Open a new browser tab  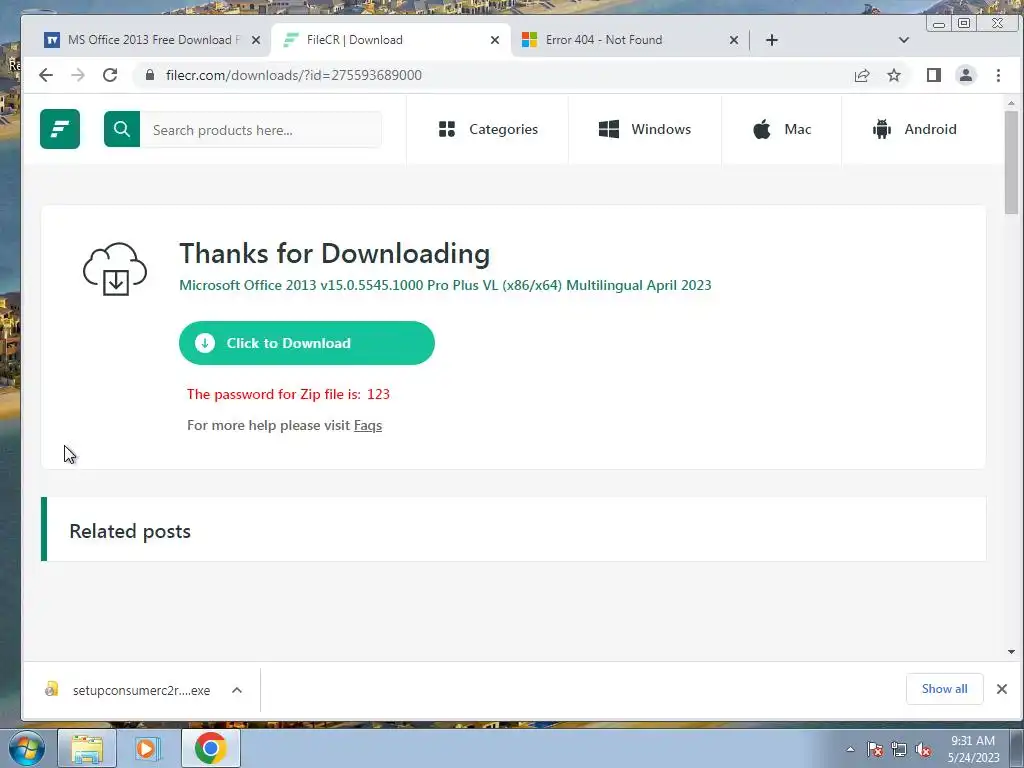(772, 40)
